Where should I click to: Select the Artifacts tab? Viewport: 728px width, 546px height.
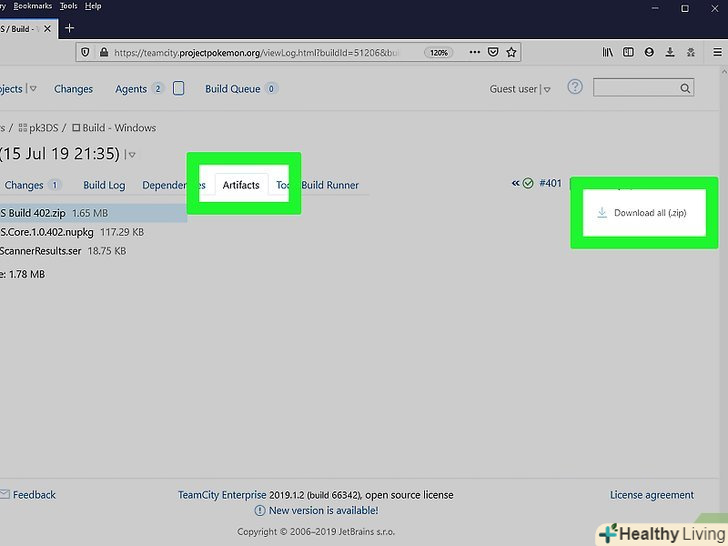(241, 185)
